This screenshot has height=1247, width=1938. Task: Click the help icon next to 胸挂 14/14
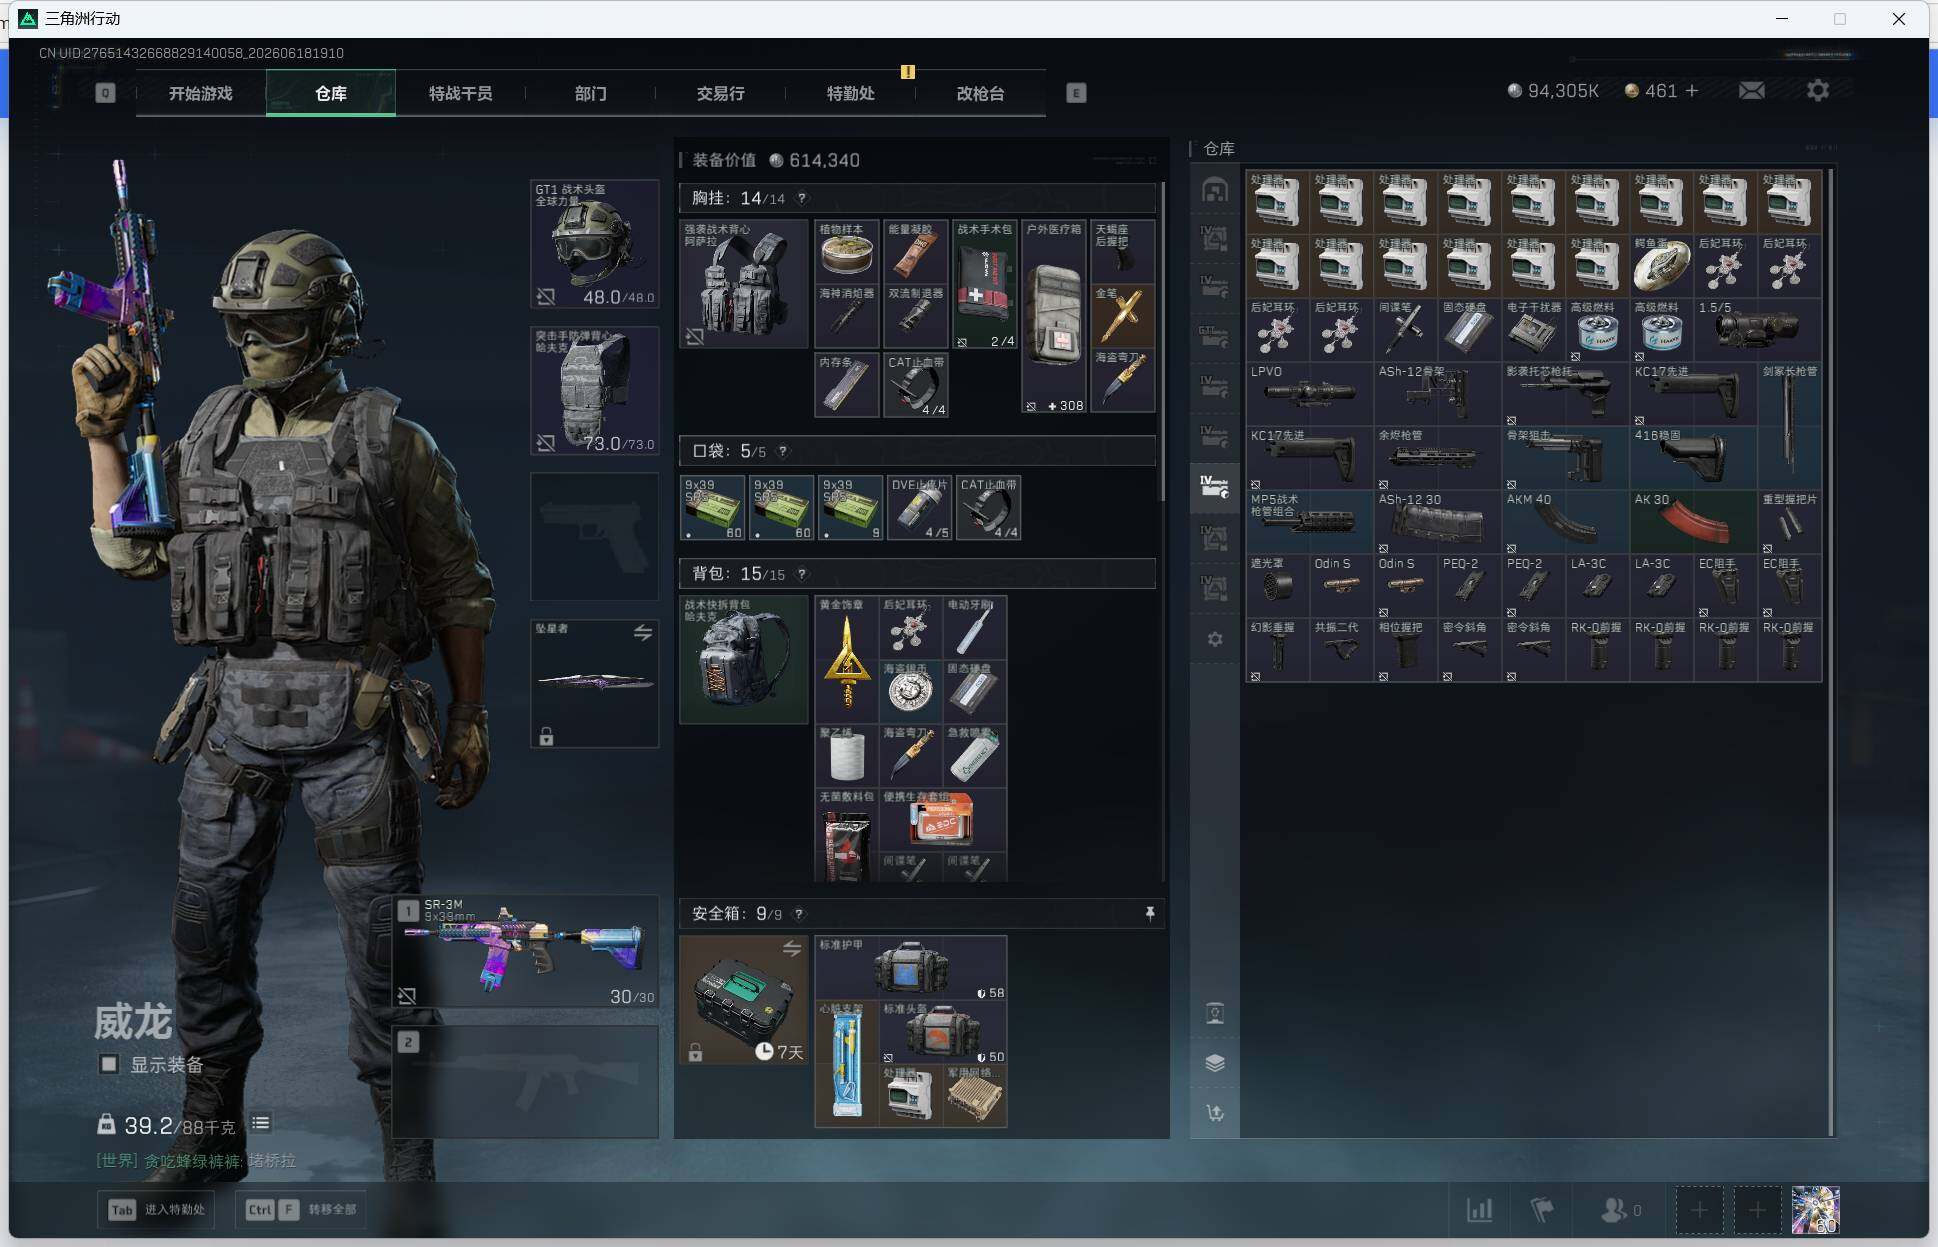click(x=802, y=198)
